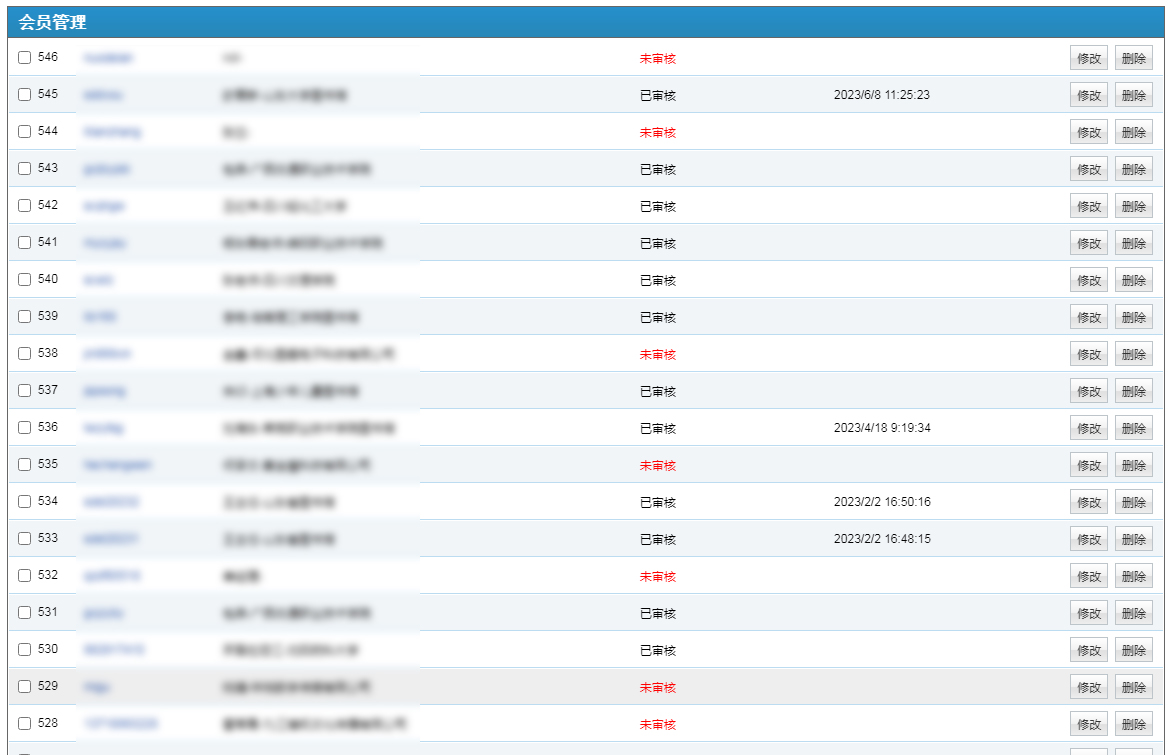
Task: Open the username link of member 535
Action: (x=118, y=465)
